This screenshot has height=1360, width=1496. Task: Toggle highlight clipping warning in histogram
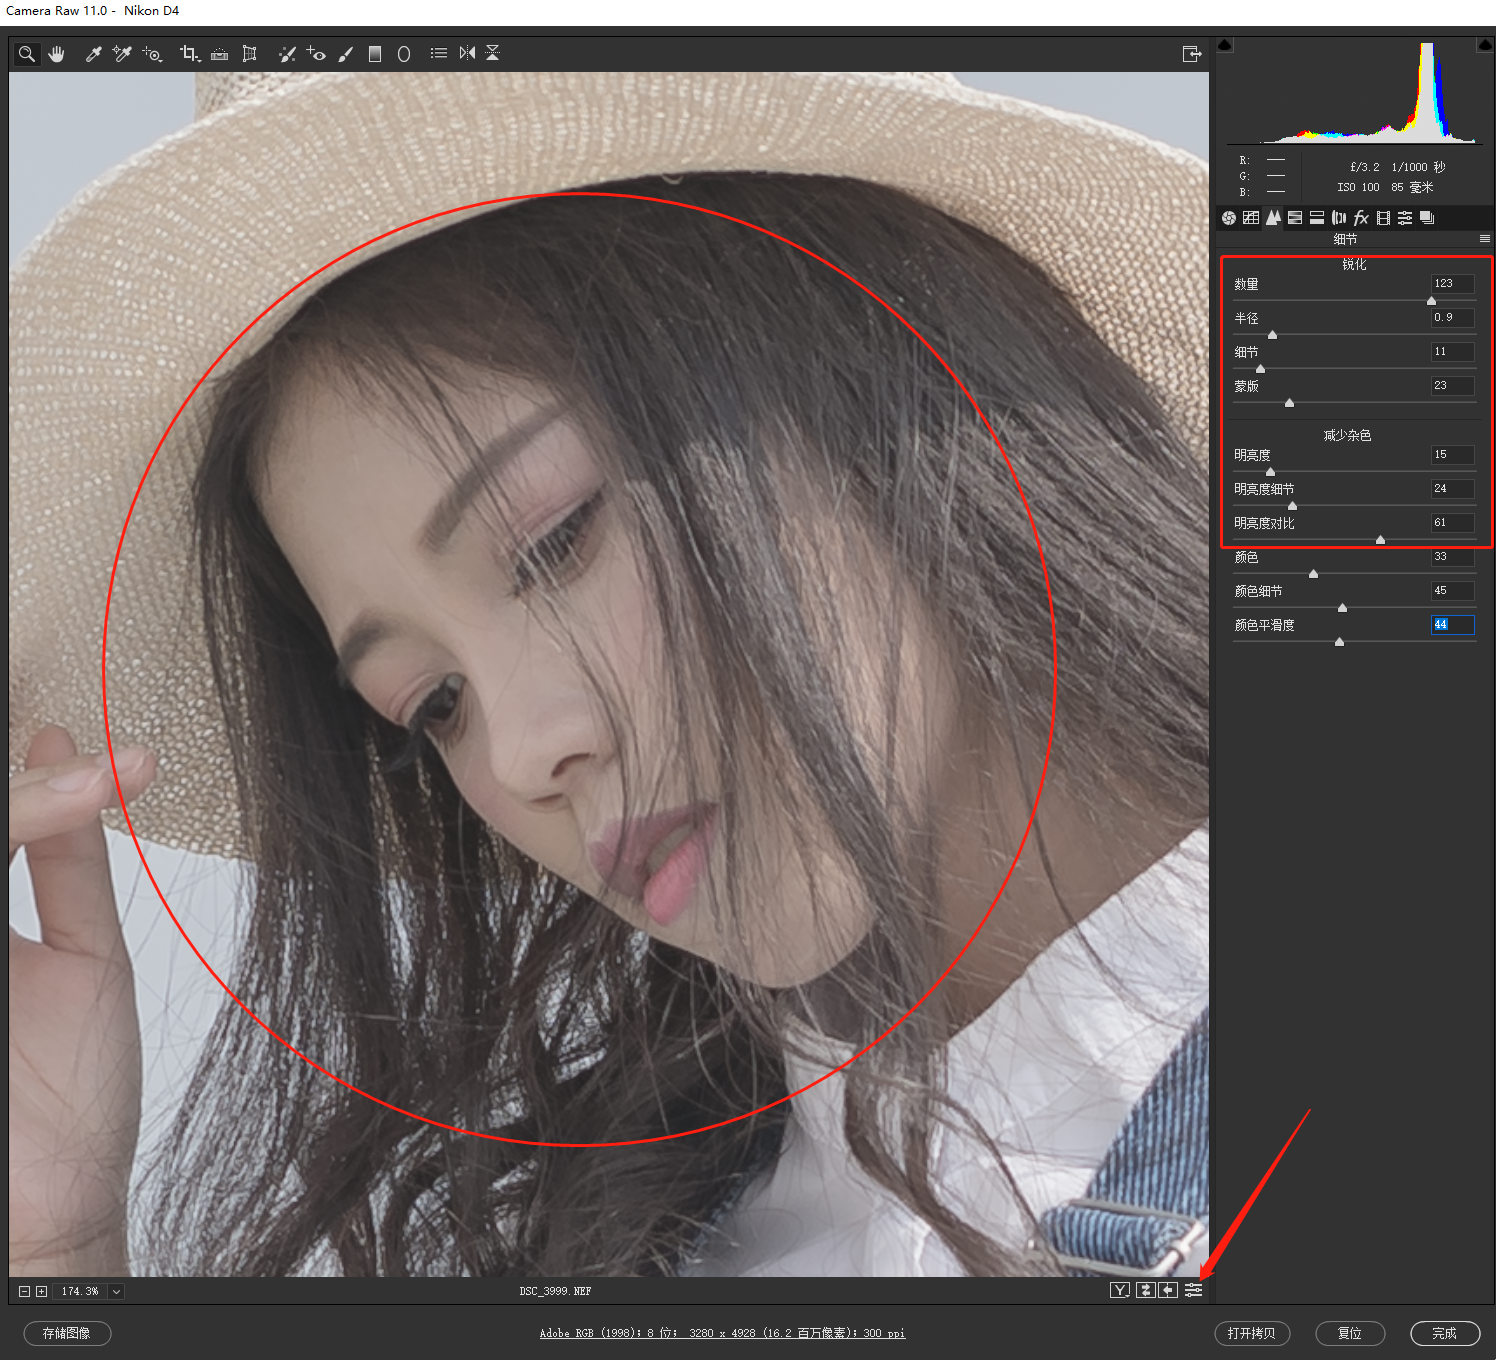tap(1485, 45)
